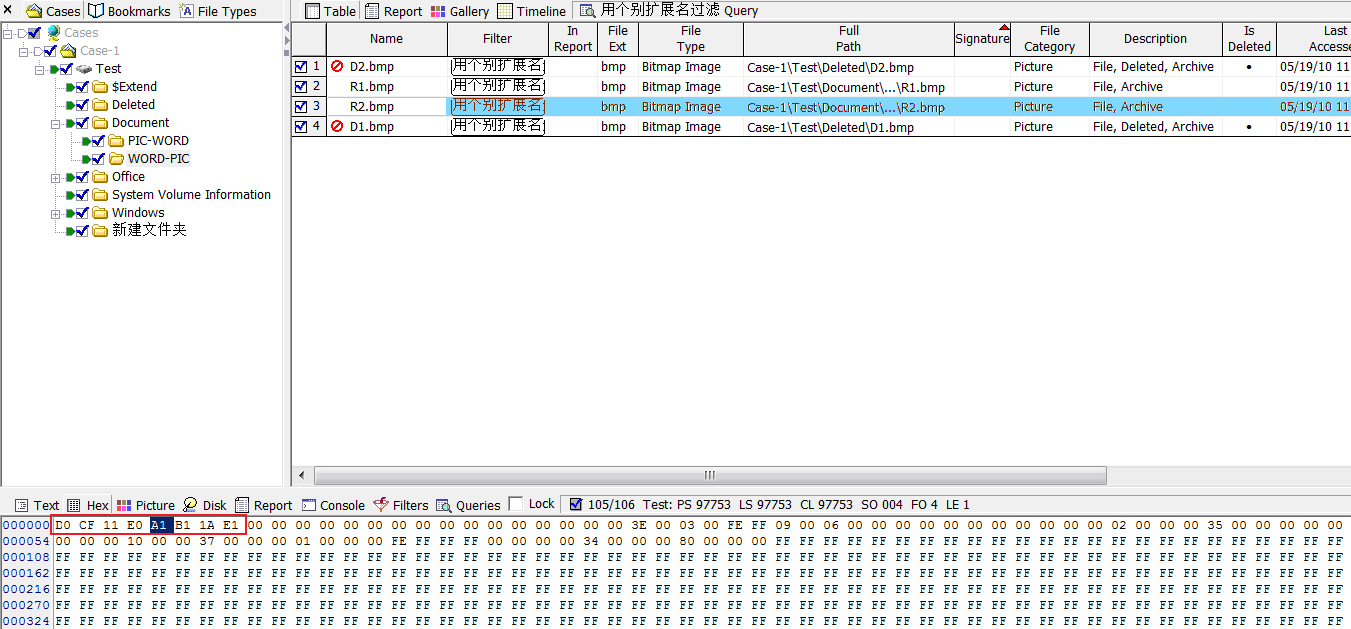Click the folder icon of Windows
The height and width of the screenshot is (629, 1351).
[100, 213]
